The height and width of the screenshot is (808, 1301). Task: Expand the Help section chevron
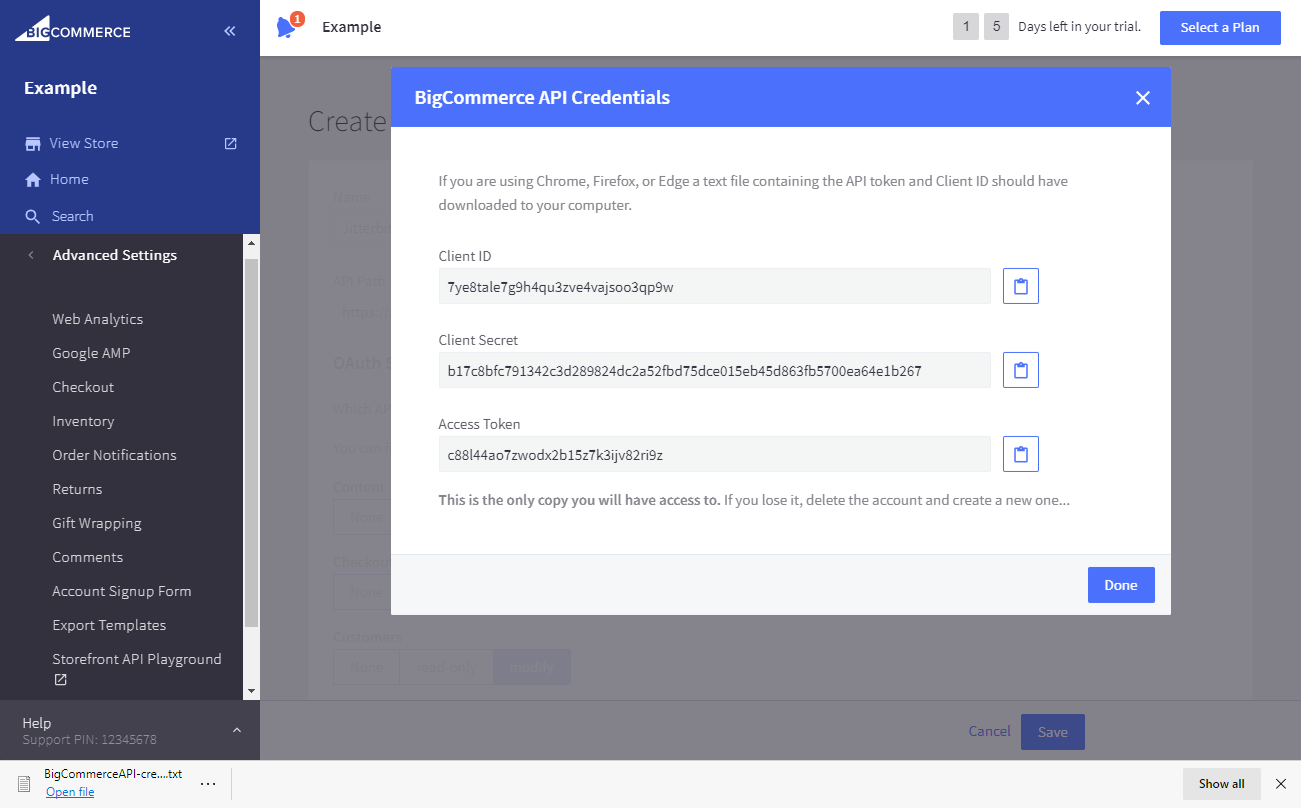[x=237, y=730]
